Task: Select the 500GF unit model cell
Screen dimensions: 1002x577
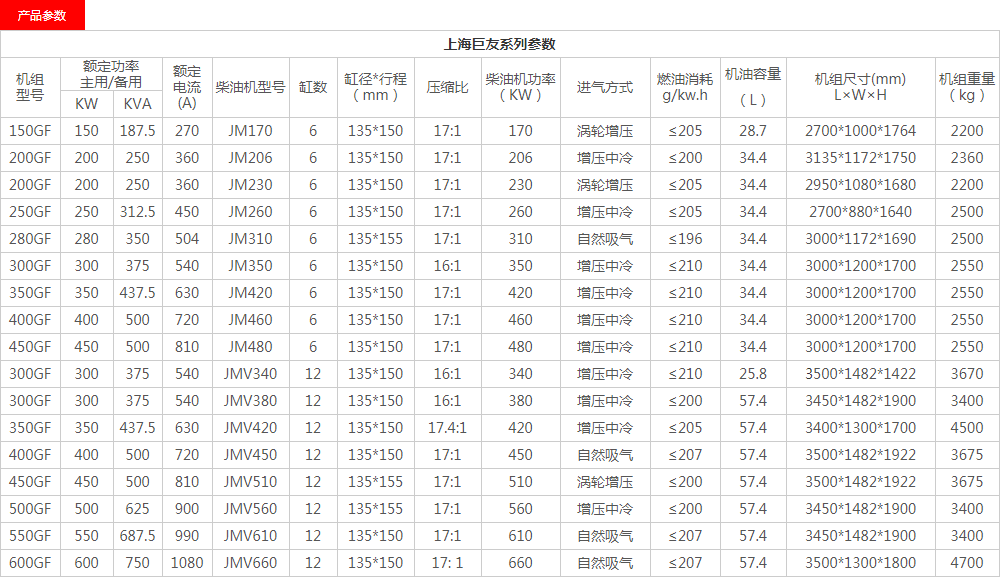Action: tap(30, 509)
